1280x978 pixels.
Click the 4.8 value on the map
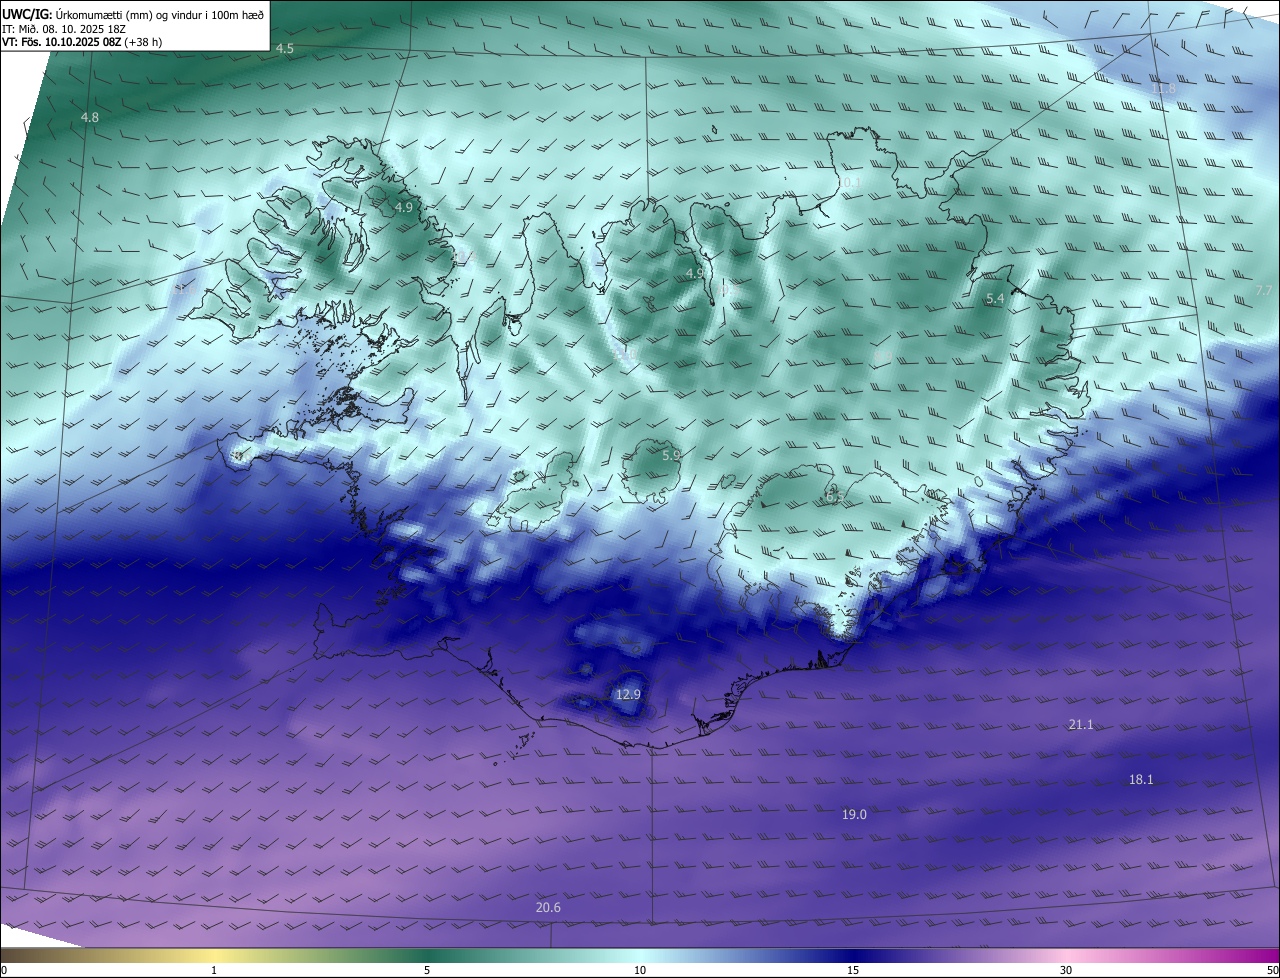pos(90,118)
